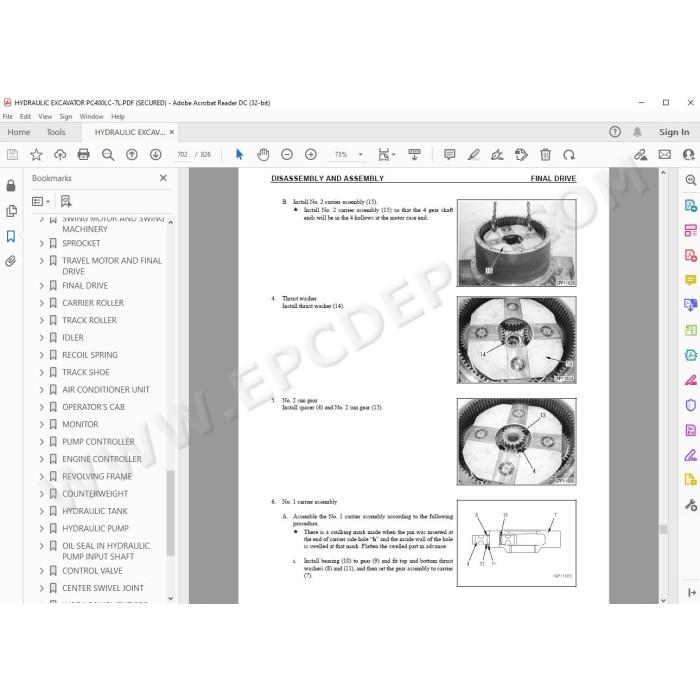This screenshot has width=700, height=700.
Task: Open the Protect shield tool in right pane
Action: coord(690,405)
